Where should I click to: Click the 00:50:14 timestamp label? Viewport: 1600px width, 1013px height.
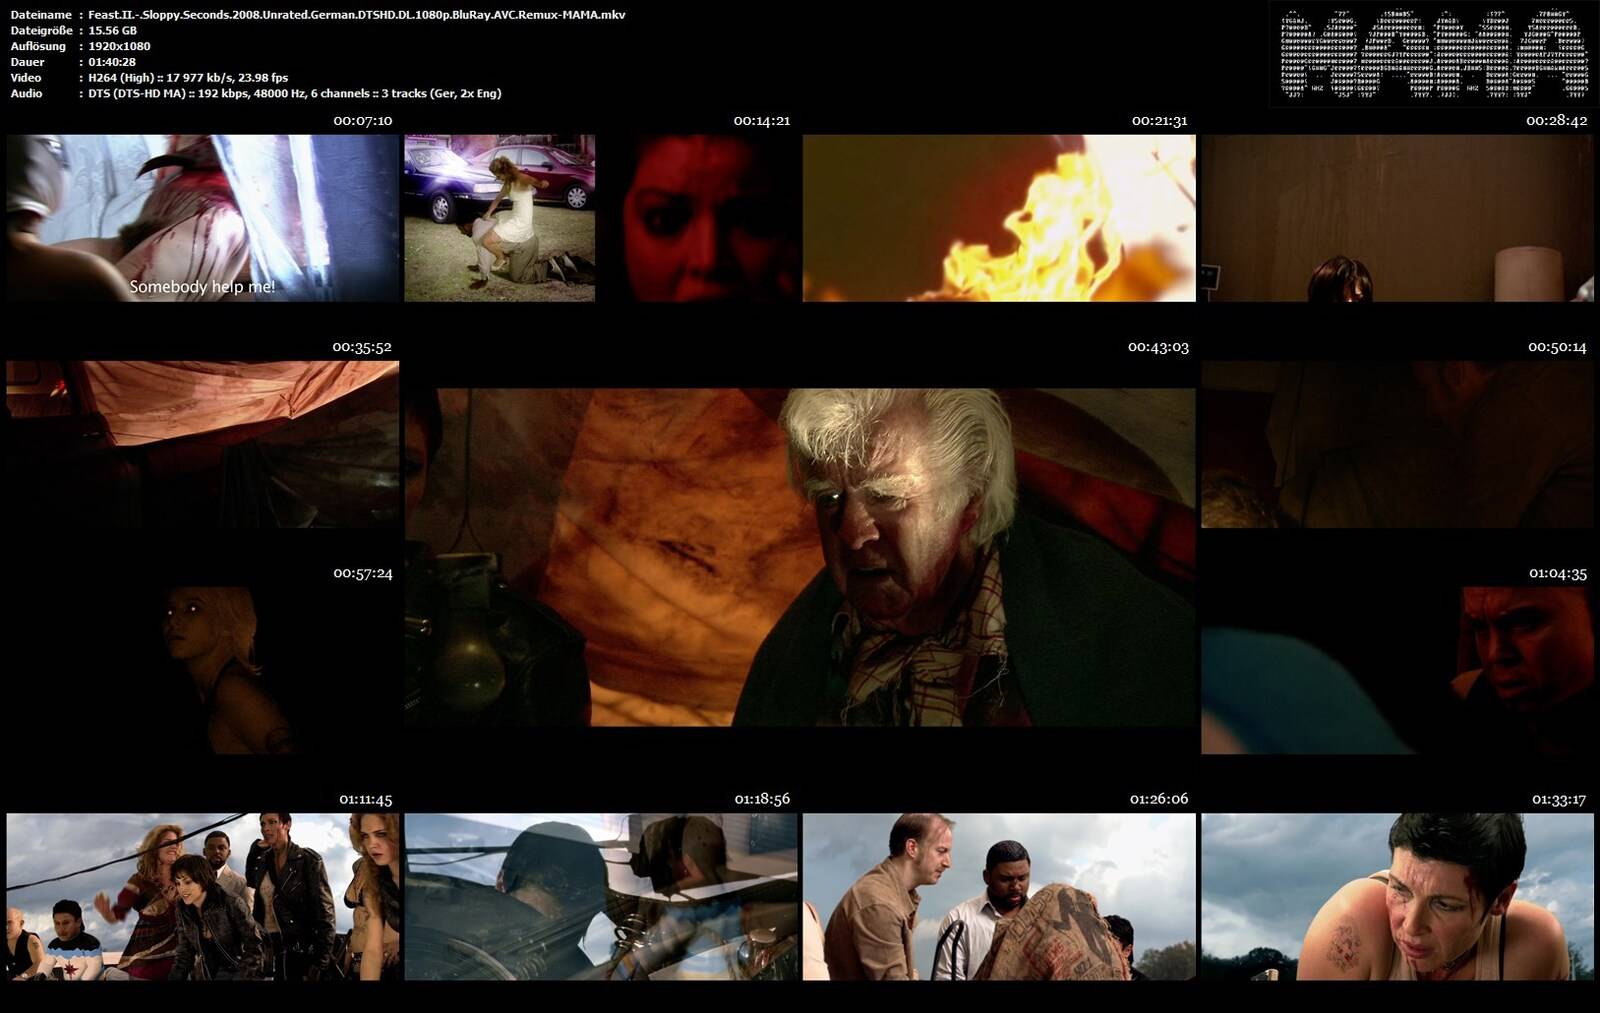point(1557,347)
